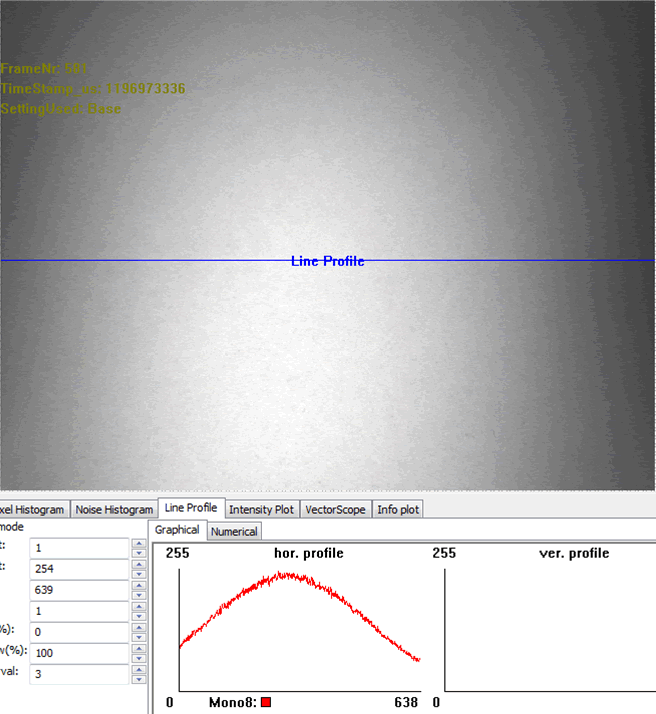This screenshot has width=656, height=714.
Task: Open the Pixel Histogram tab
Action: 34,510
